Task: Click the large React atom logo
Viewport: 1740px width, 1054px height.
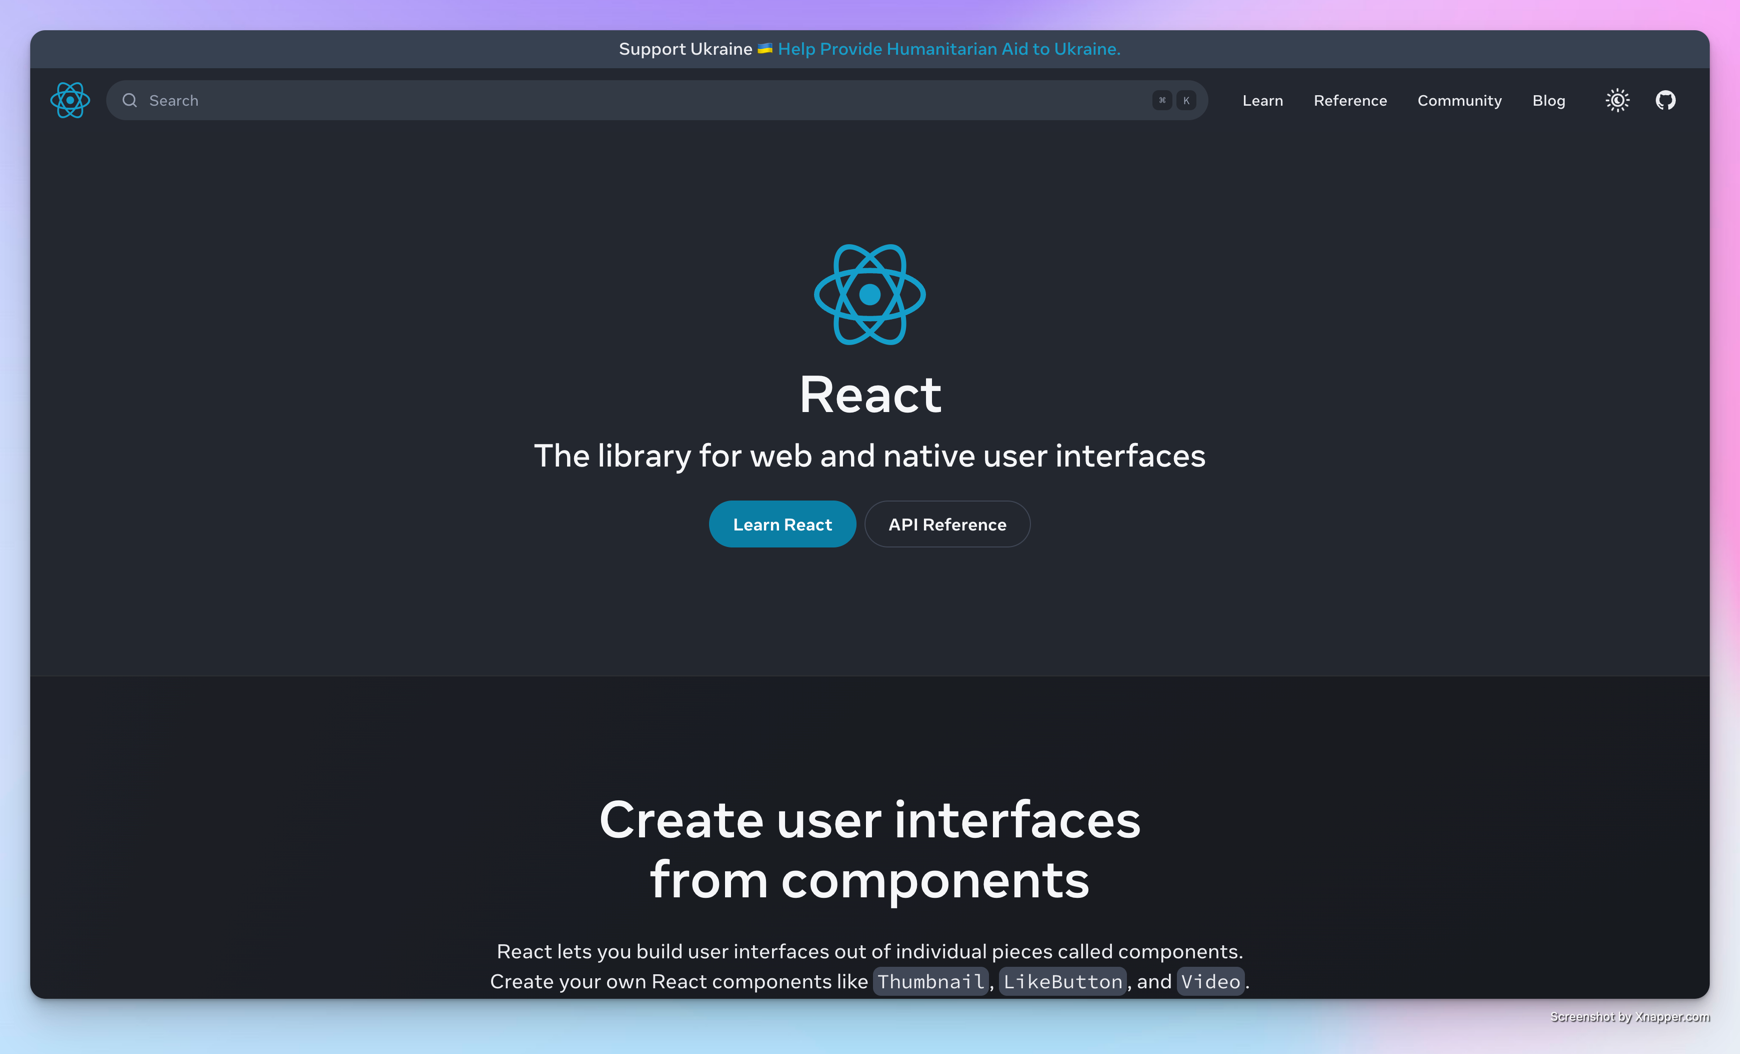Action: click(x=870, y=295)
